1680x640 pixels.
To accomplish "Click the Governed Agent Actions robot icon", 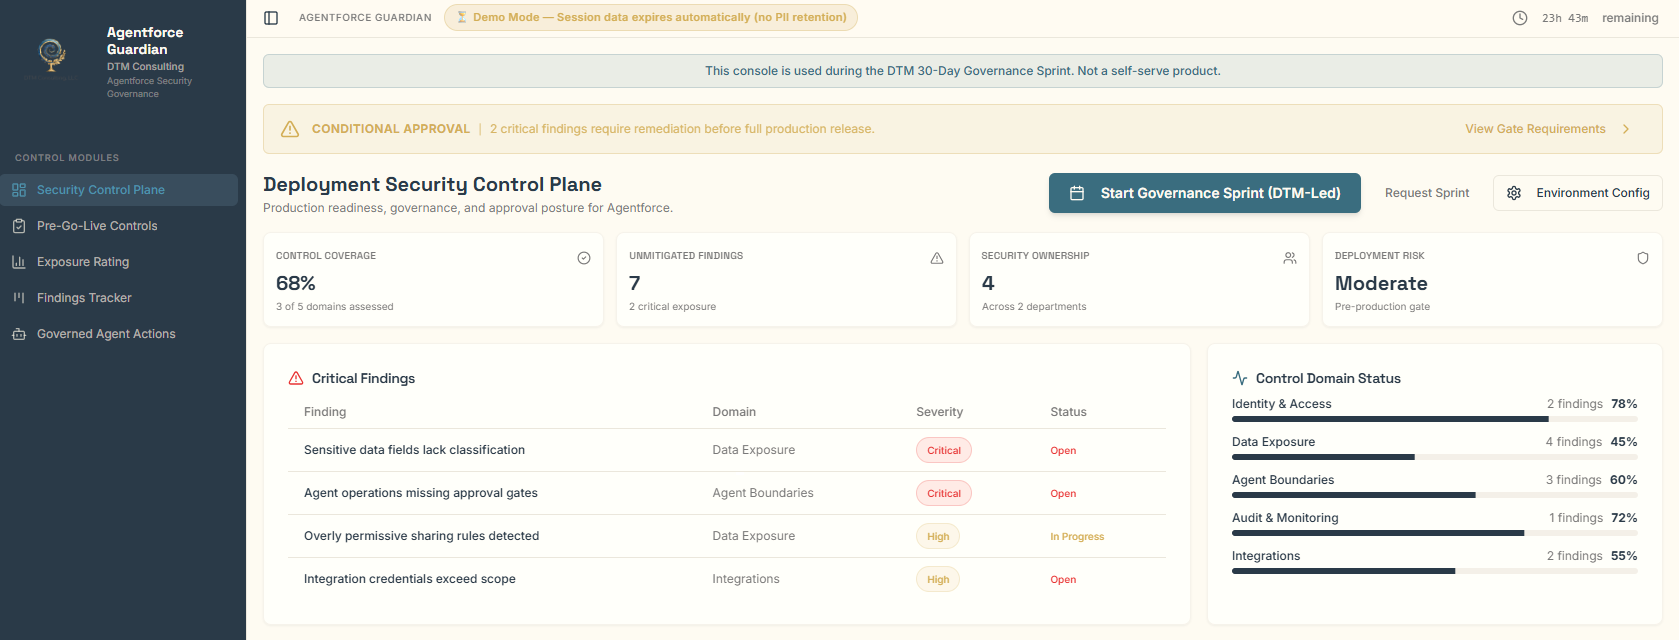I will (x=19, y=334).
